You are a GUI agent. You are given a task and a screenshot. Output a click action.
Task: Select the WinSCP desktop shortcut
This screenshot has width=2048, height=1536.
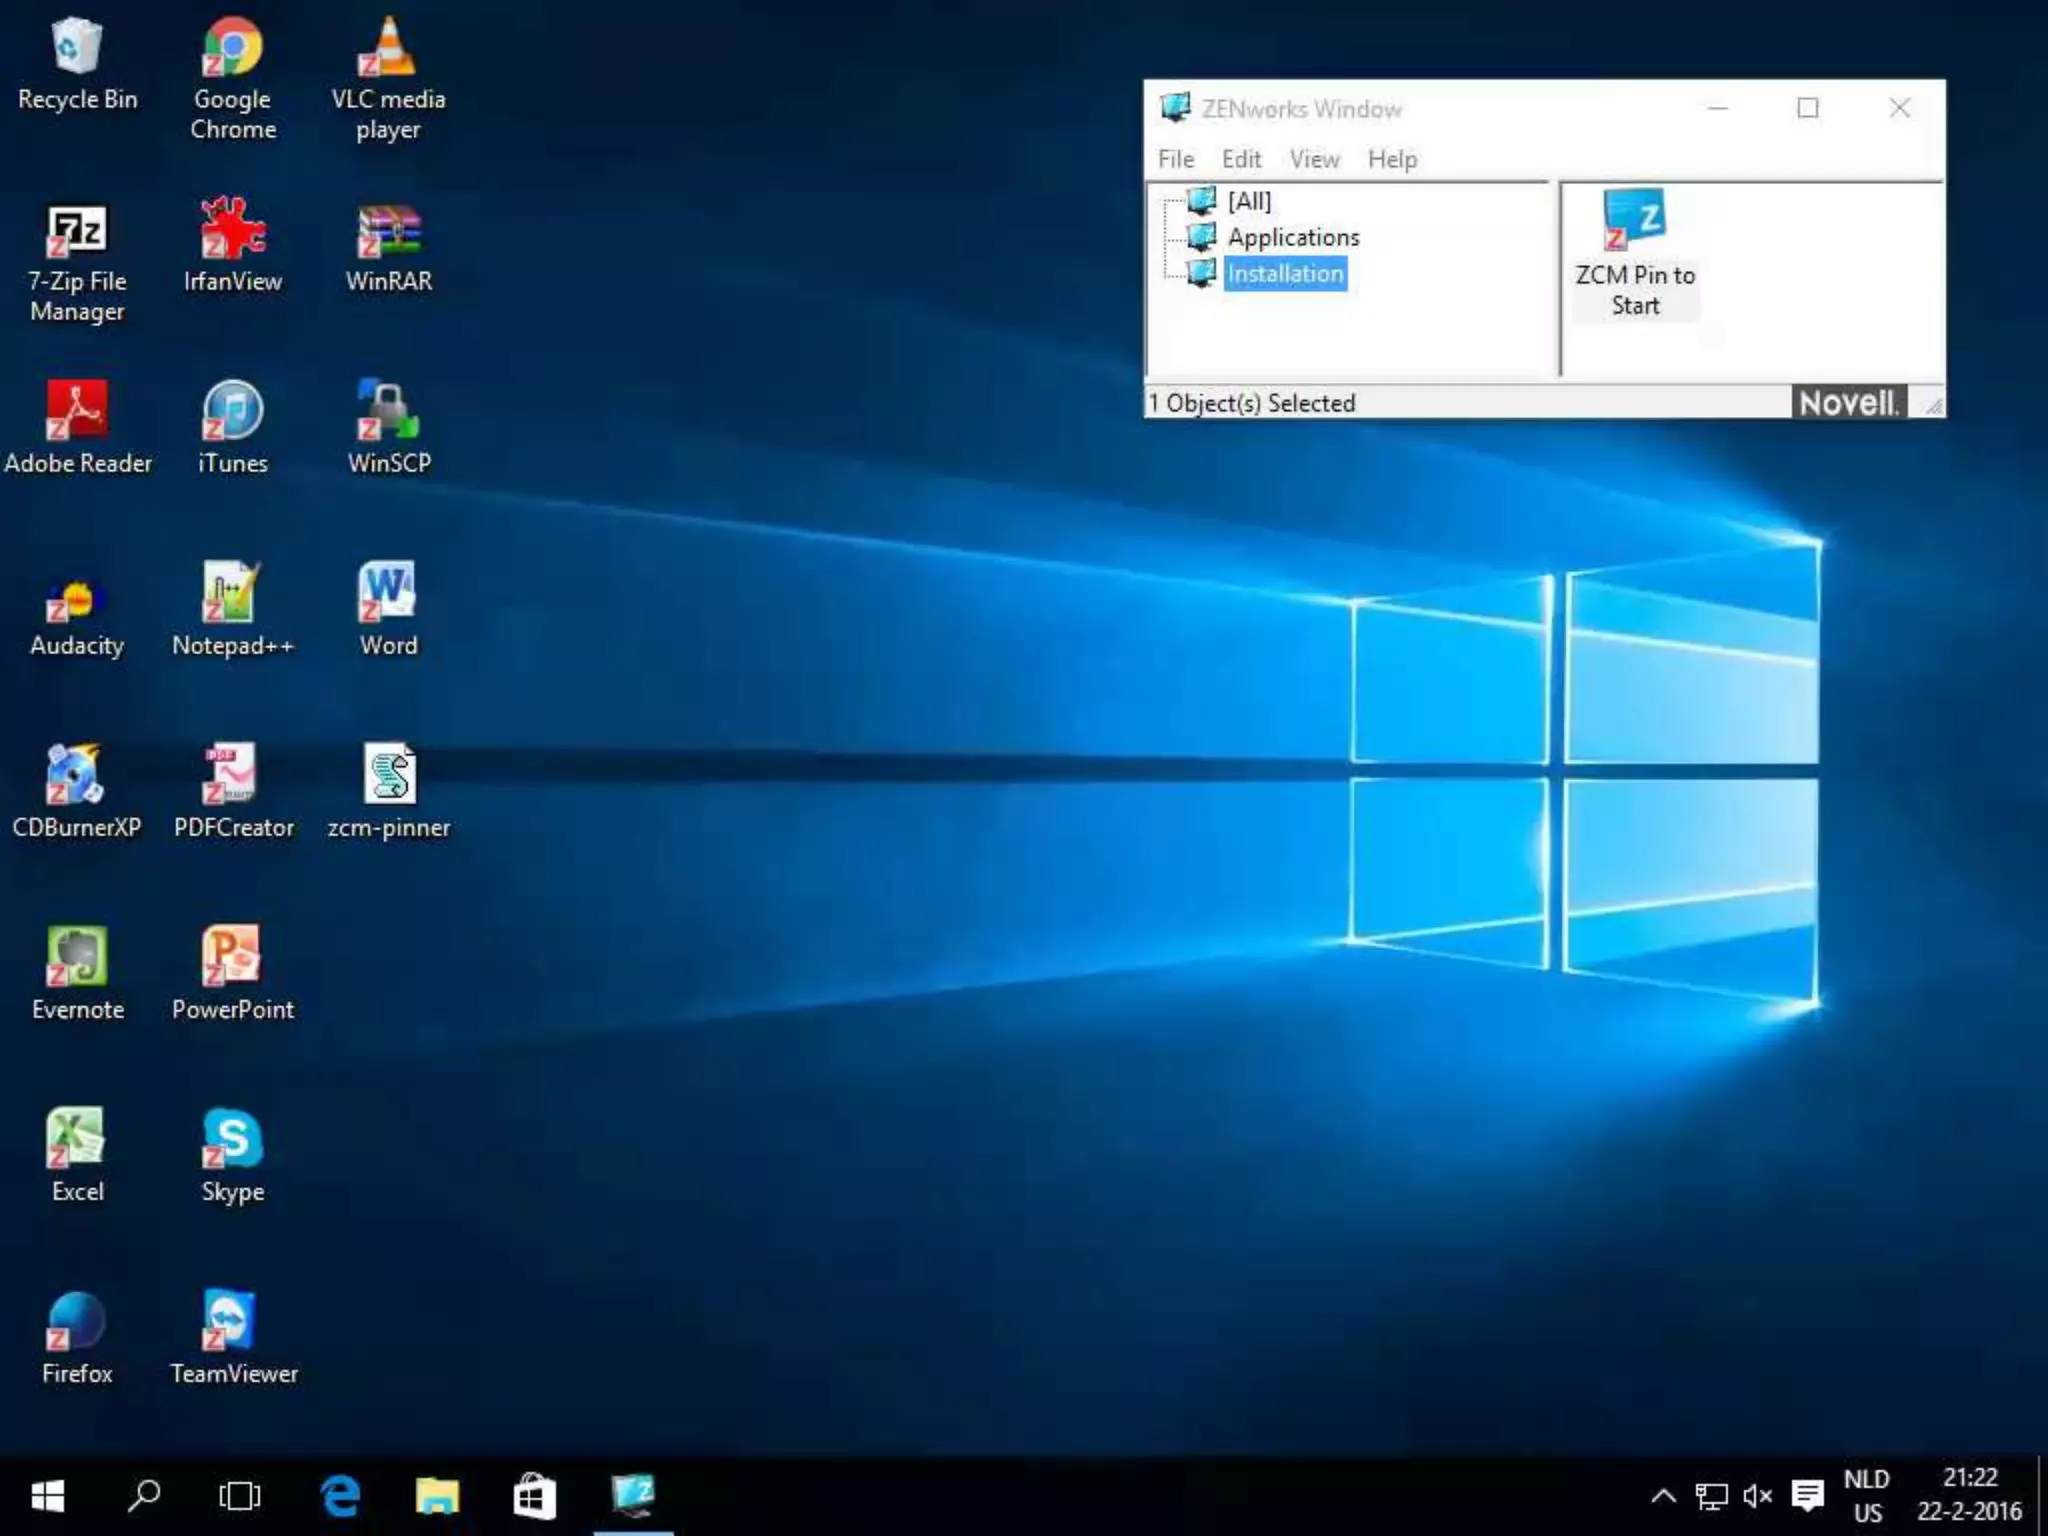[x=388, y=428]
